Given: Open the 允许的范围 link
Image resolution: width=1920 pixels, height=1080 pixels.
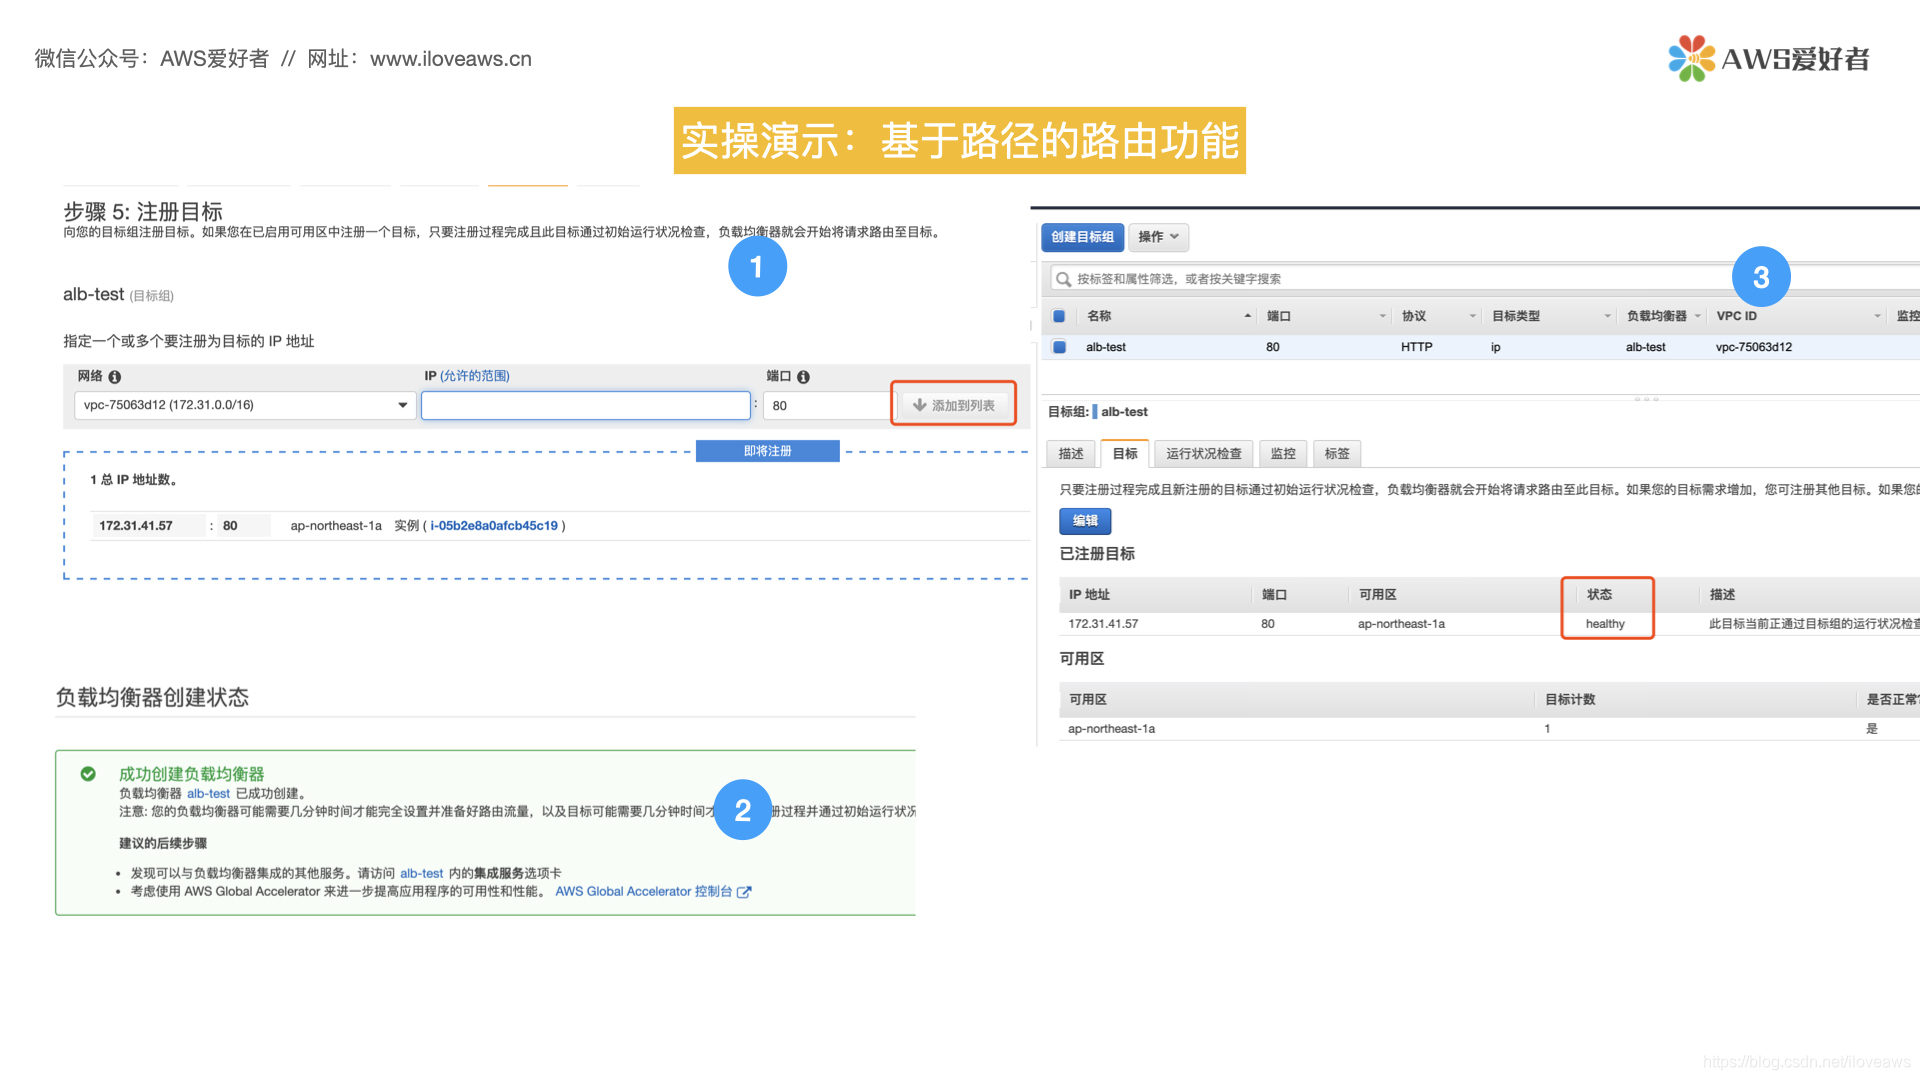Looking at the screenshot, I should [x=475, y=376].
